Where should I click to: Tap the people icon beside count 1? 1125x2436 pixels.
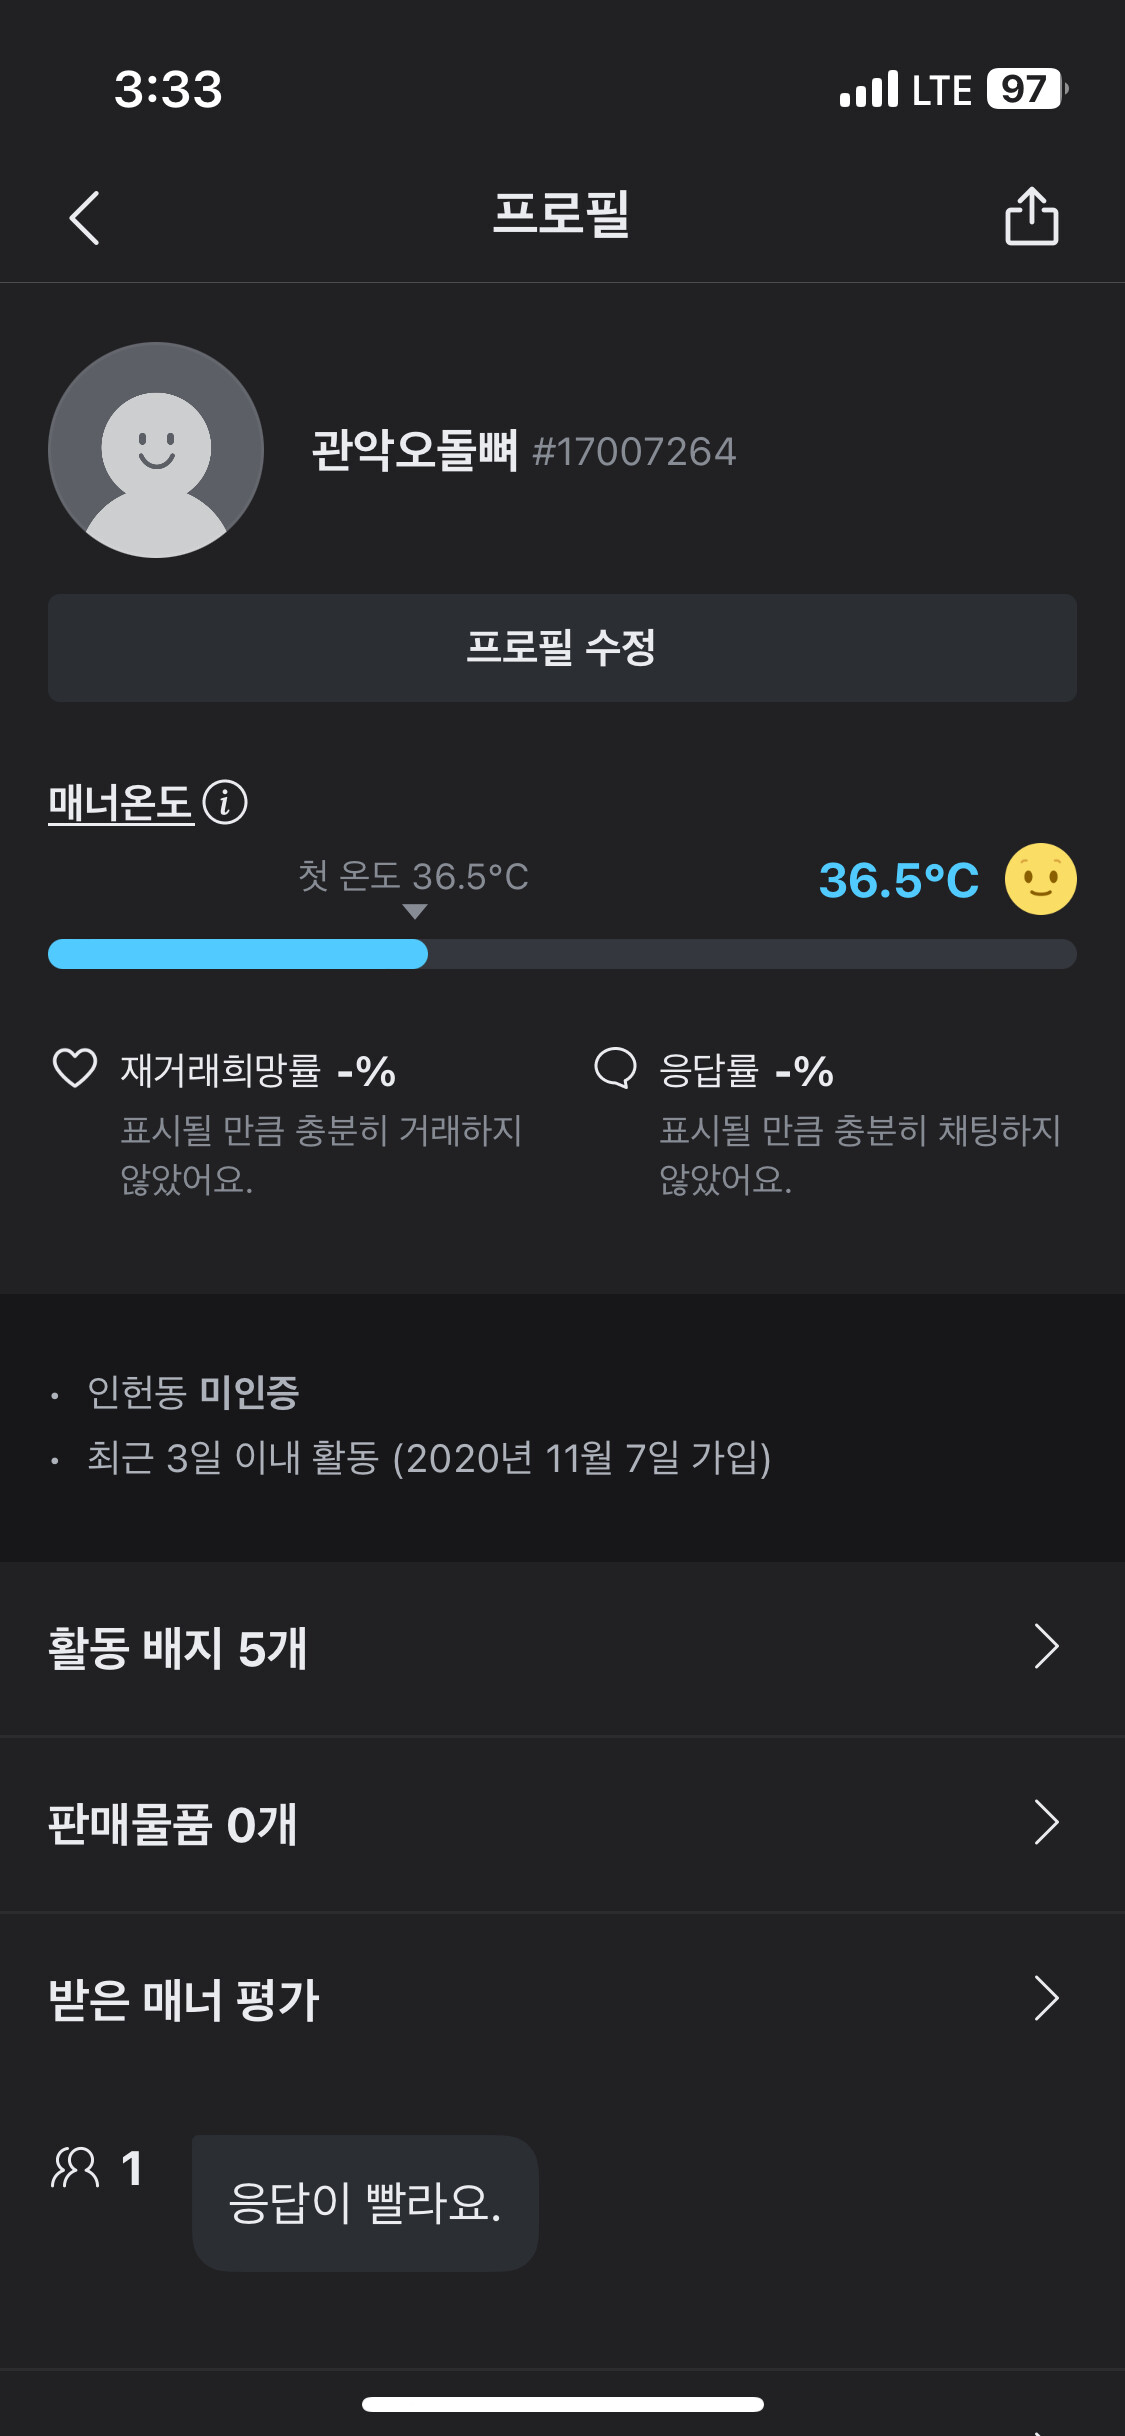click(x=76, y=2168)
